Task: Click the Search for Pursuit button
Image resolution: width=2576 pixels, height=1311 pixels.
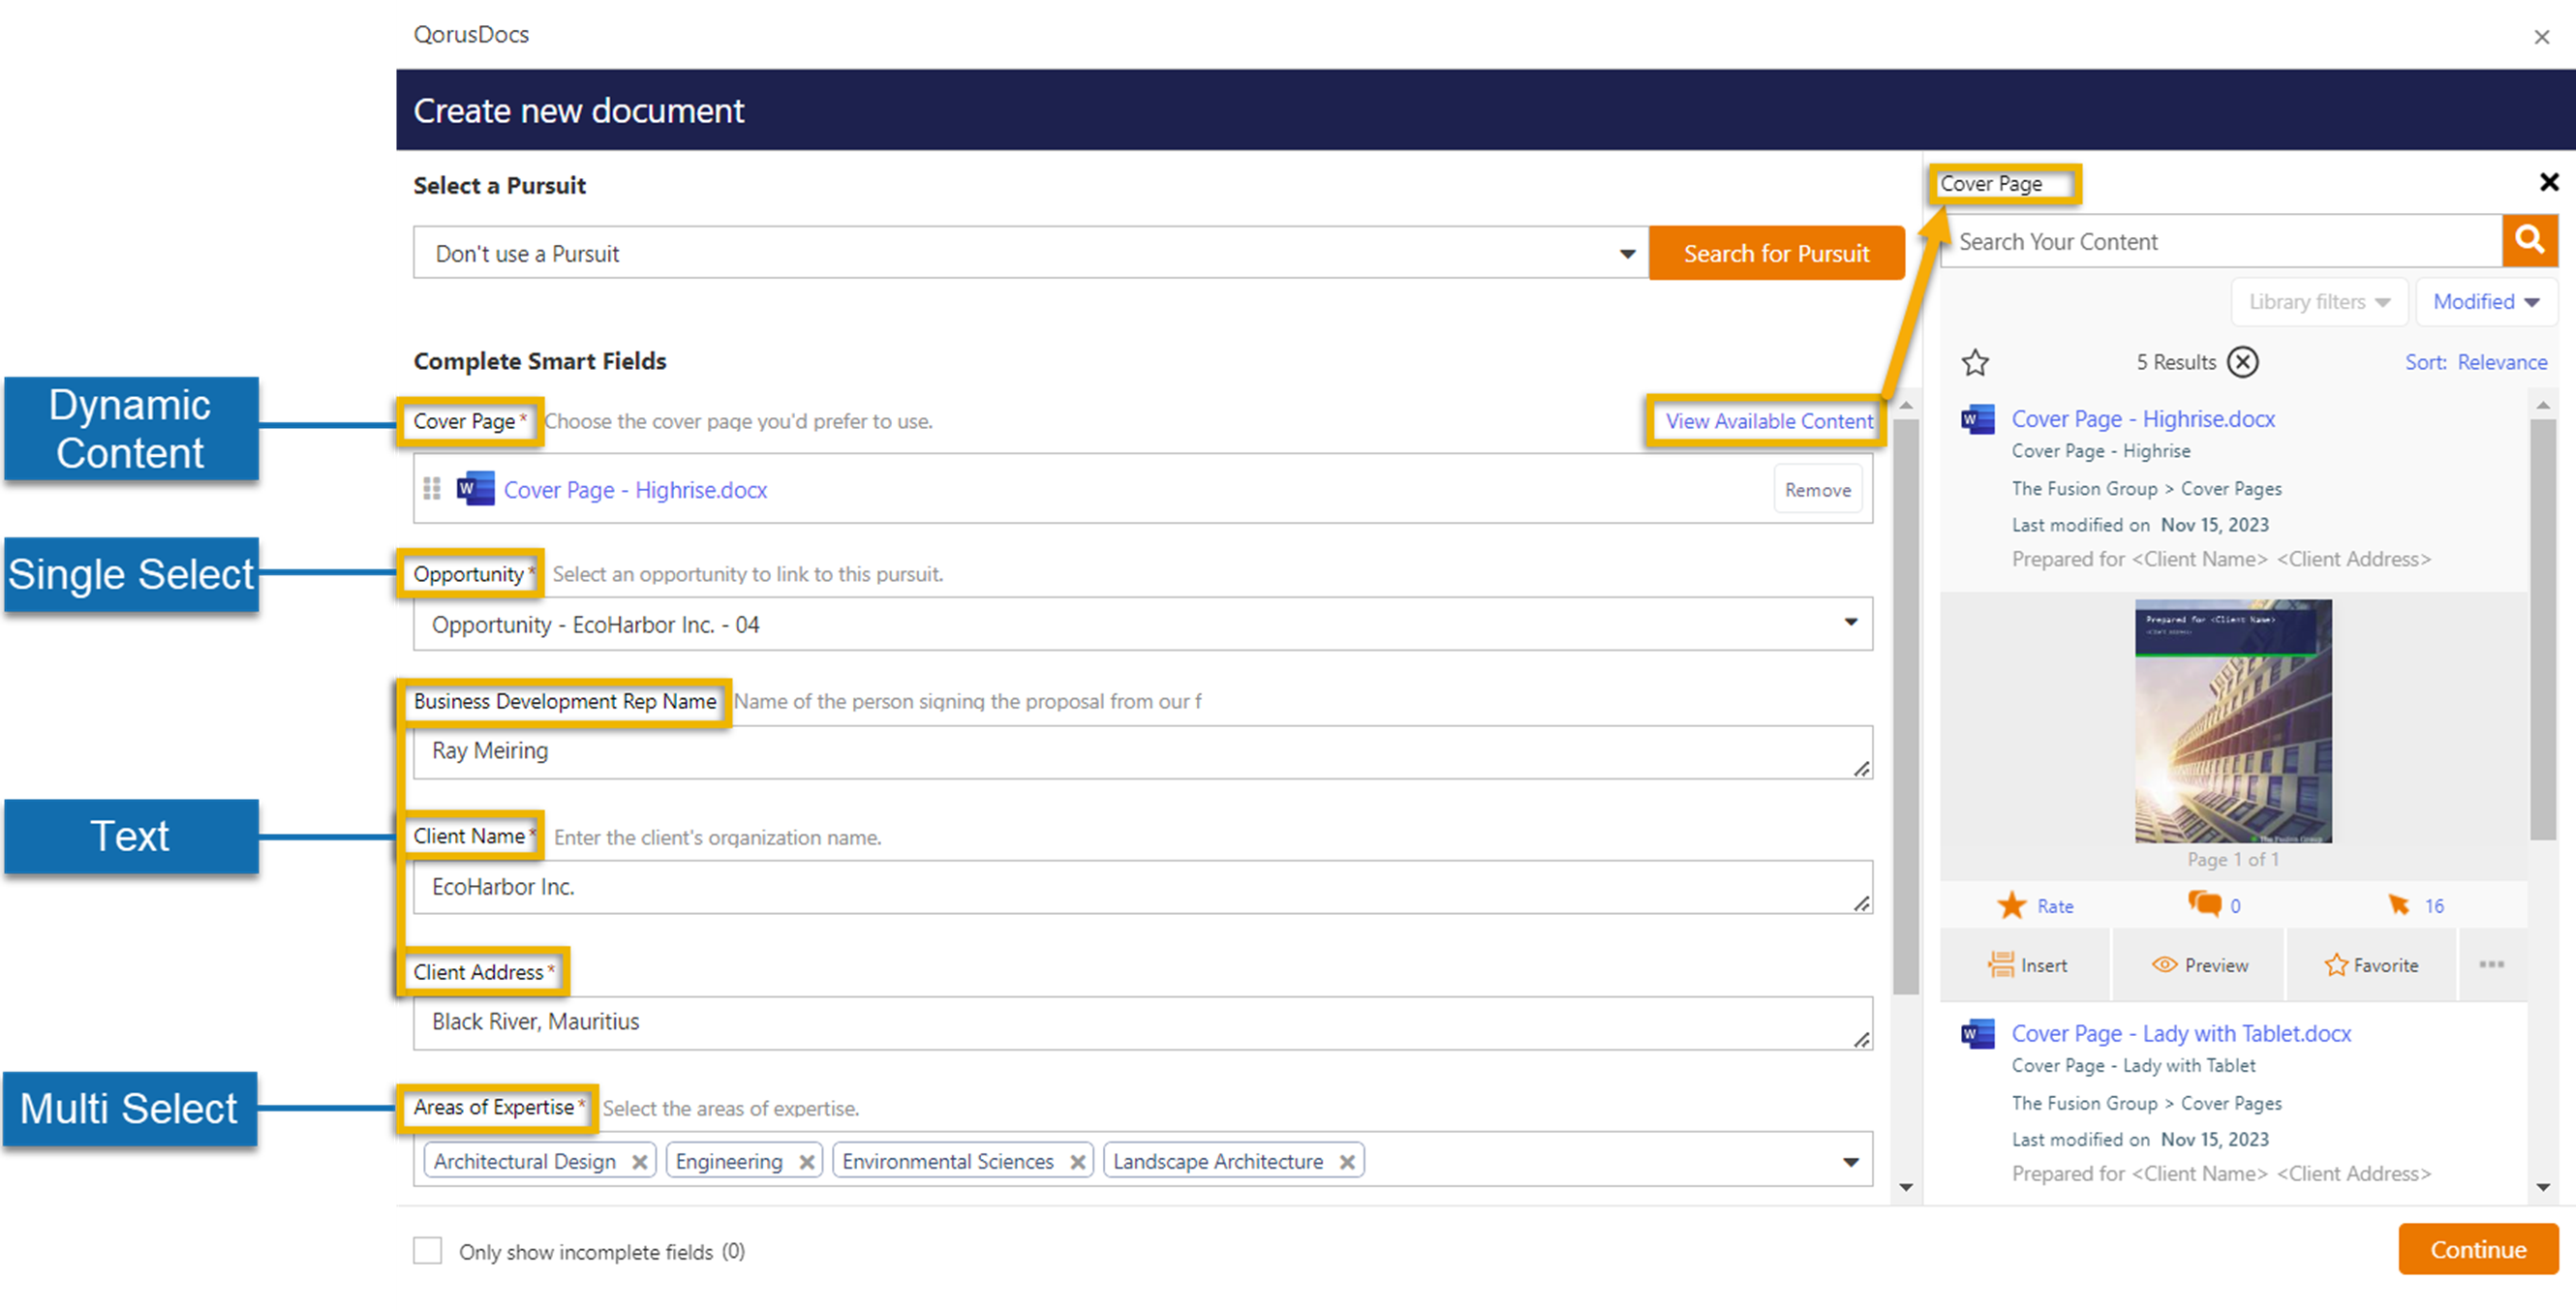Action: 1776,254
